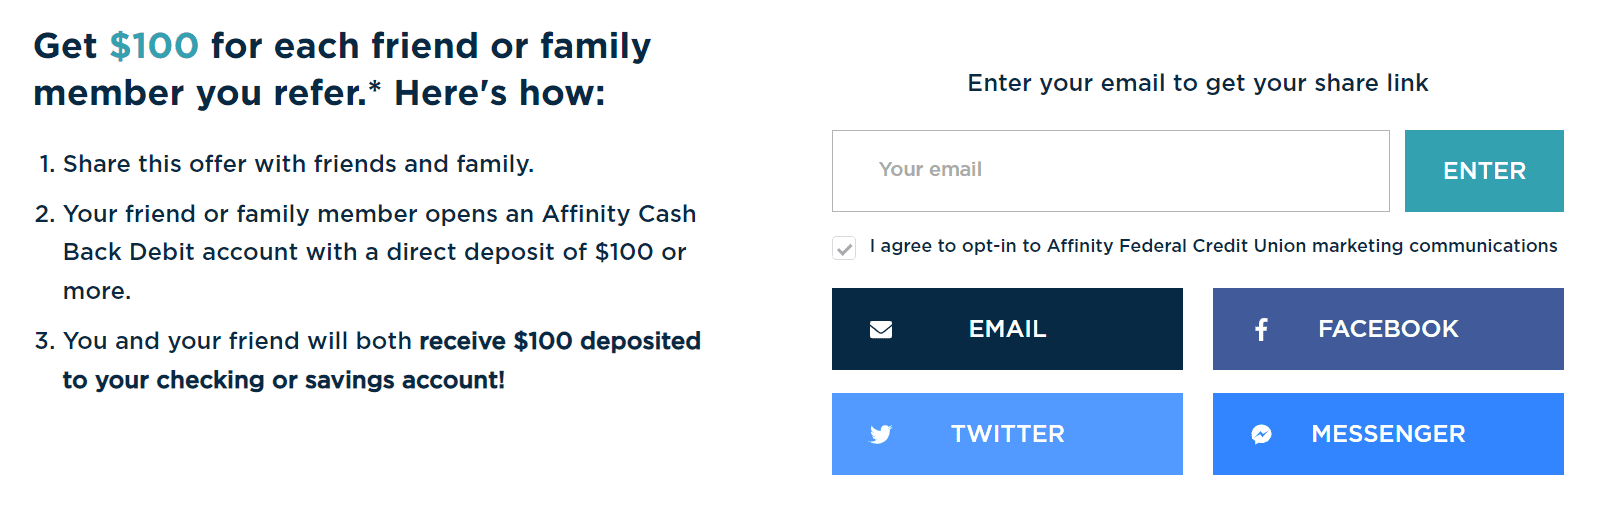Click the asterisk after "refer." in headline
Screen dimensions: 1598x505
coord(375,86)
